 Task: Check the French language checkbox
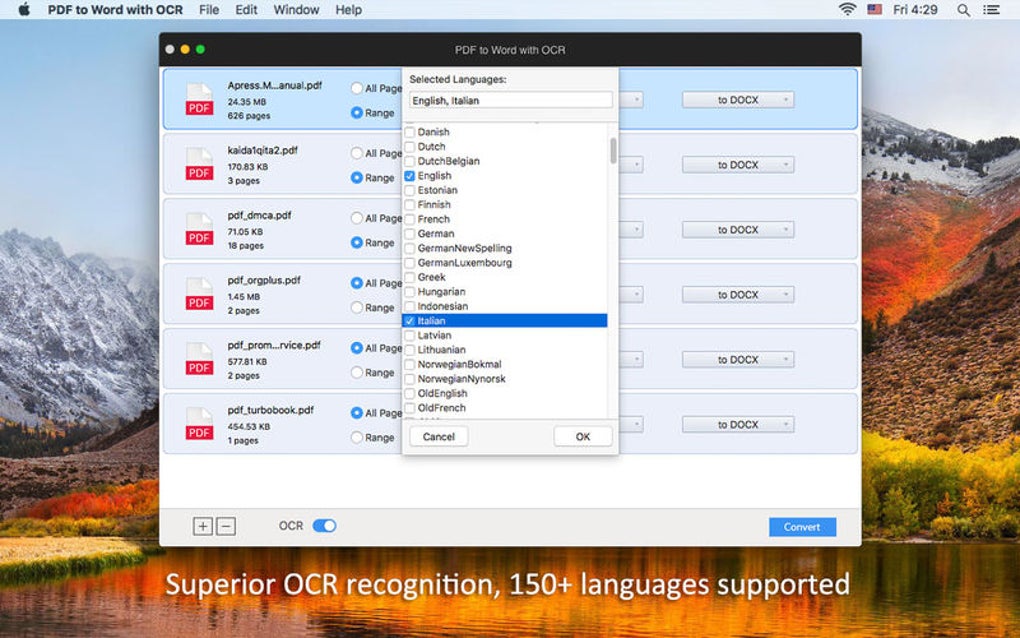[x=410, y=219]
